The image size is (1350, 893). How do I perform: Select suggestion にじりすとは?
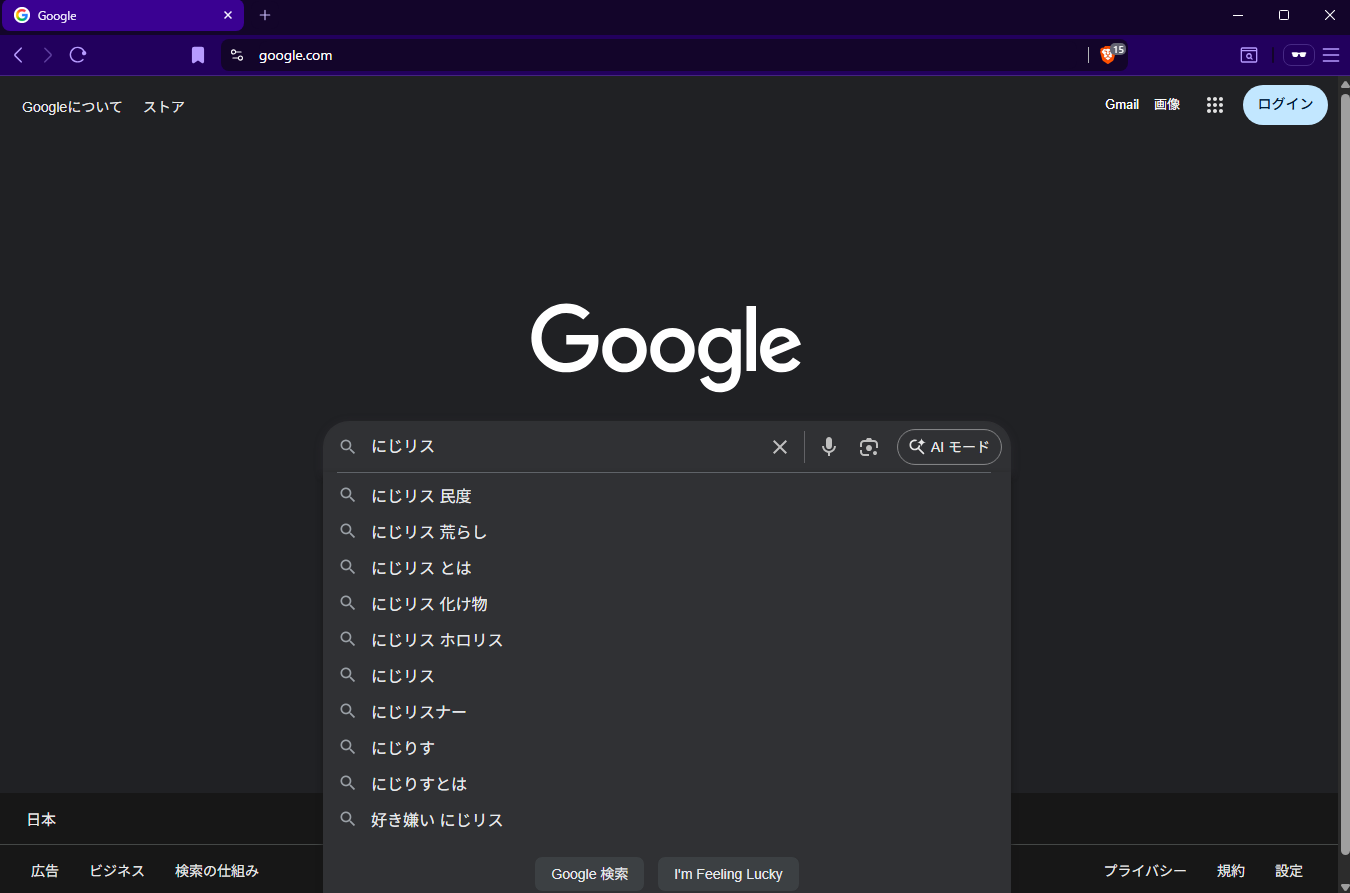point(666,784)
